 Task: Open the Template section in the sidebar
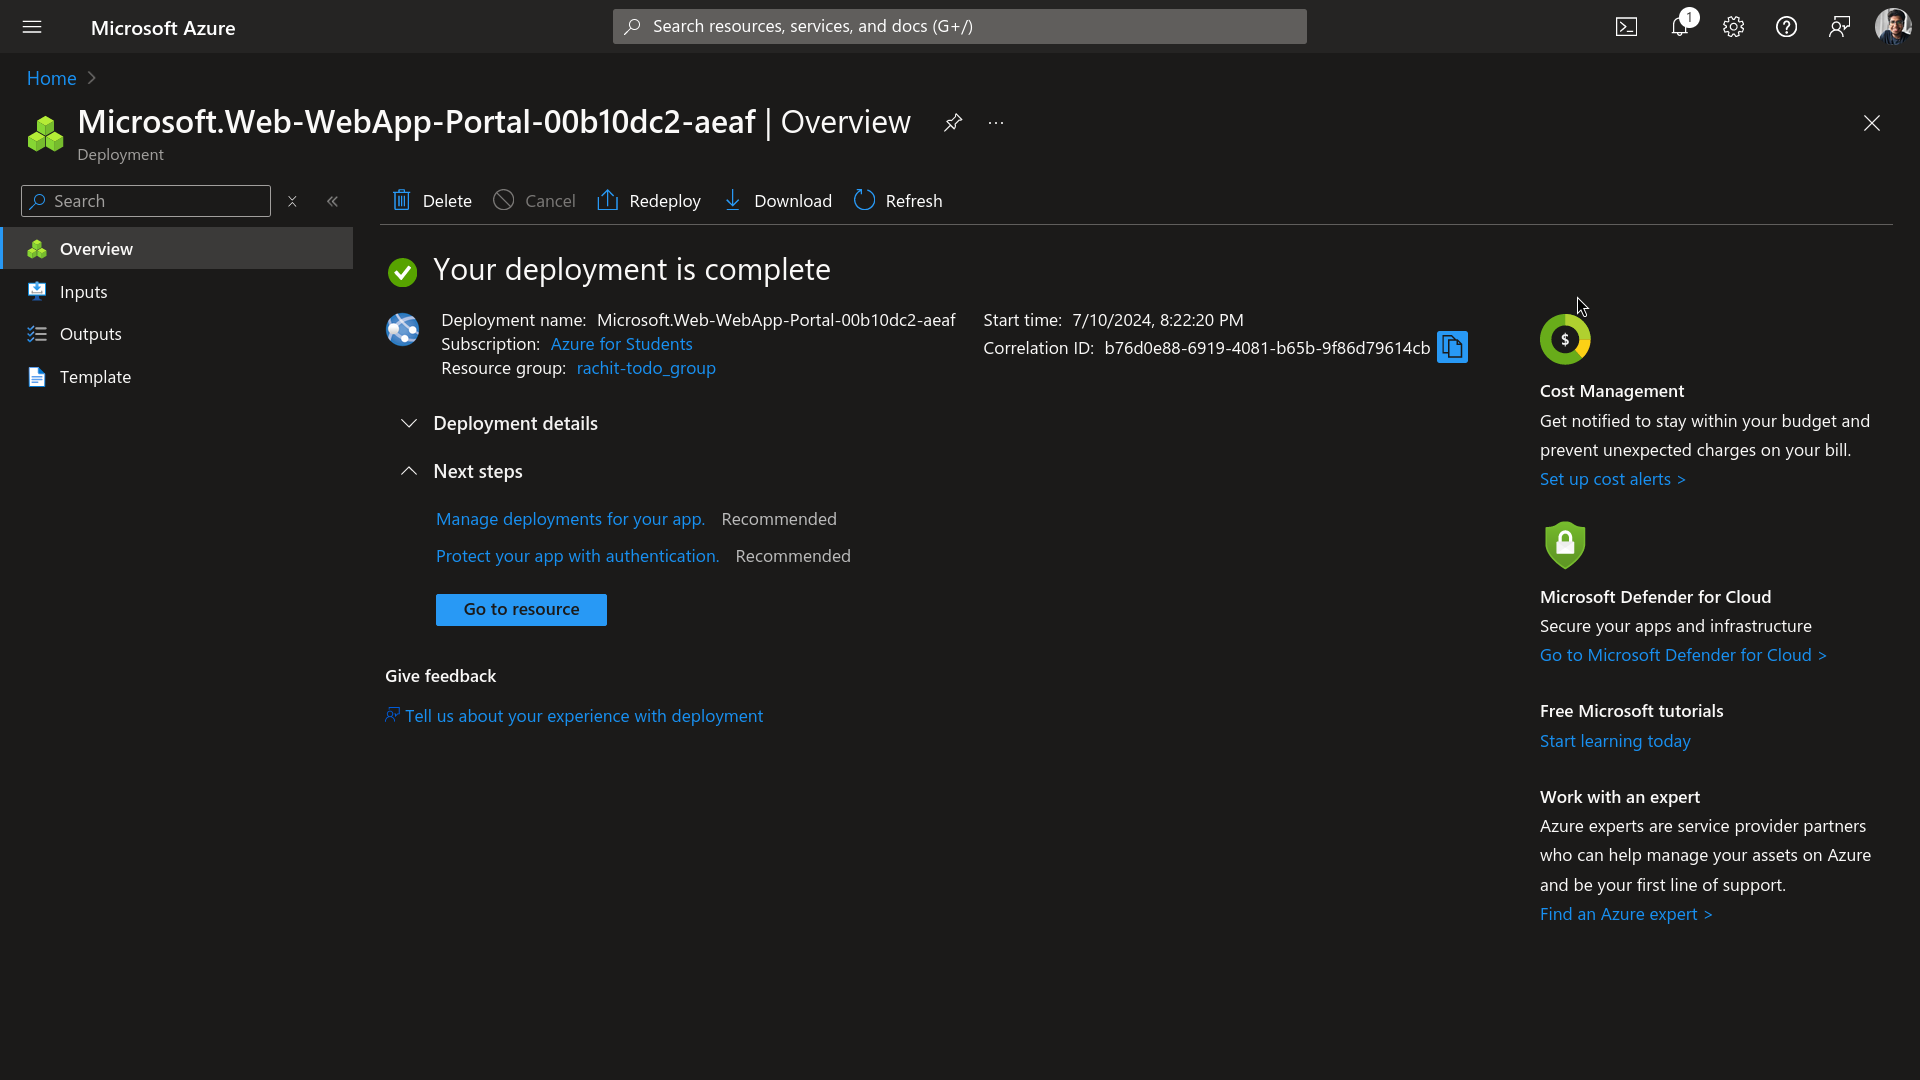coord(95,377)
